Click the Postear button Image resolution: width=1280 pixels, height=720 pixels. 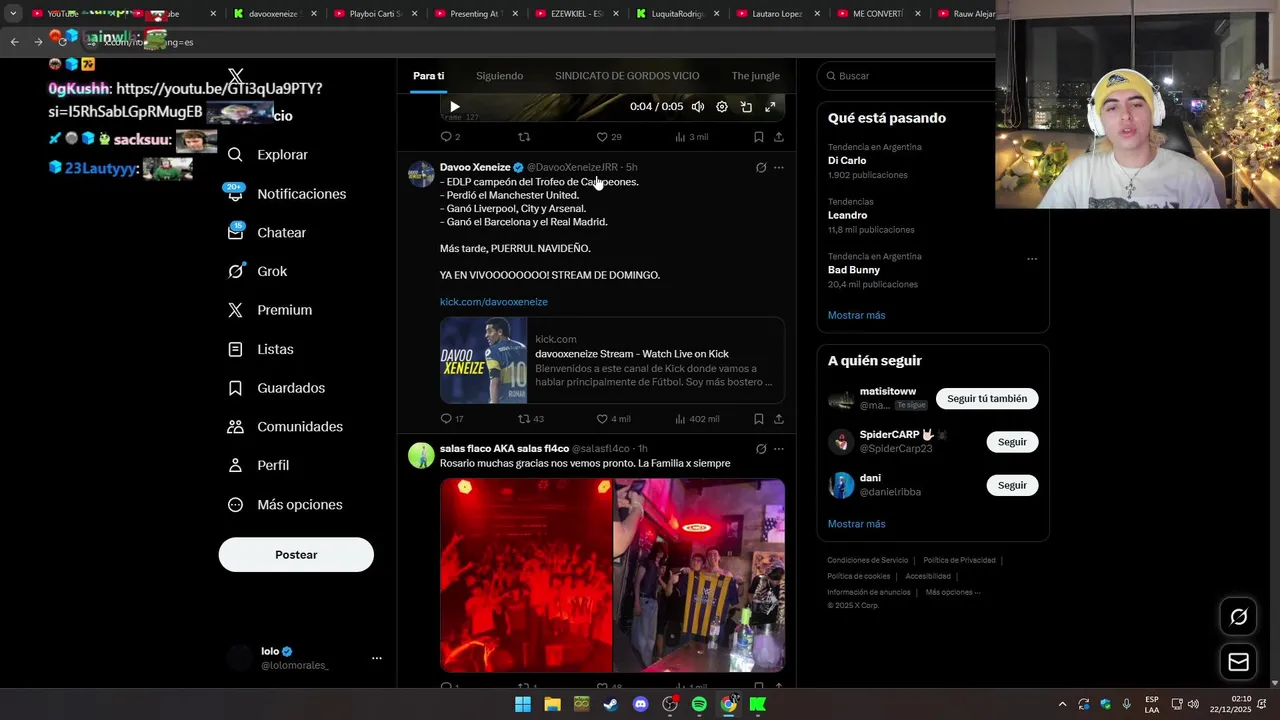click(x=296, y=555)
